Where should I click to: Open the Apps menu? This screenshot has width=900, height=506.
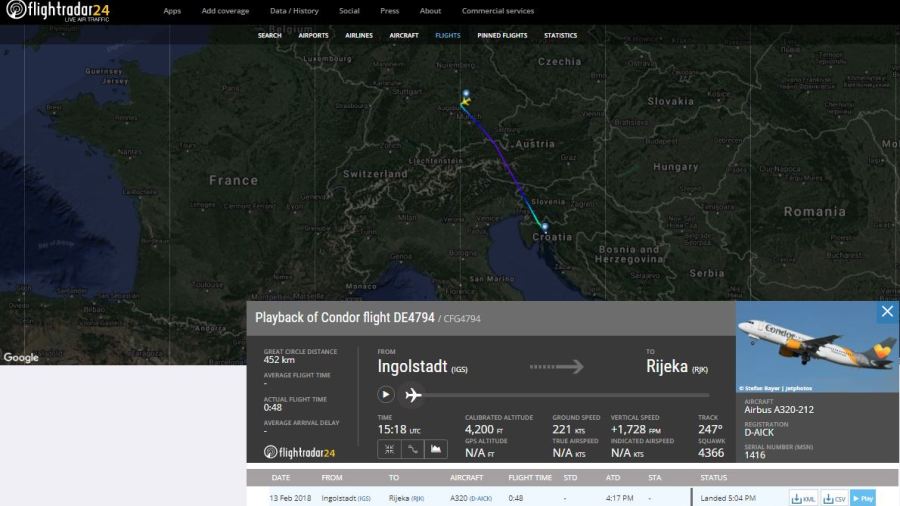point(172,11)
